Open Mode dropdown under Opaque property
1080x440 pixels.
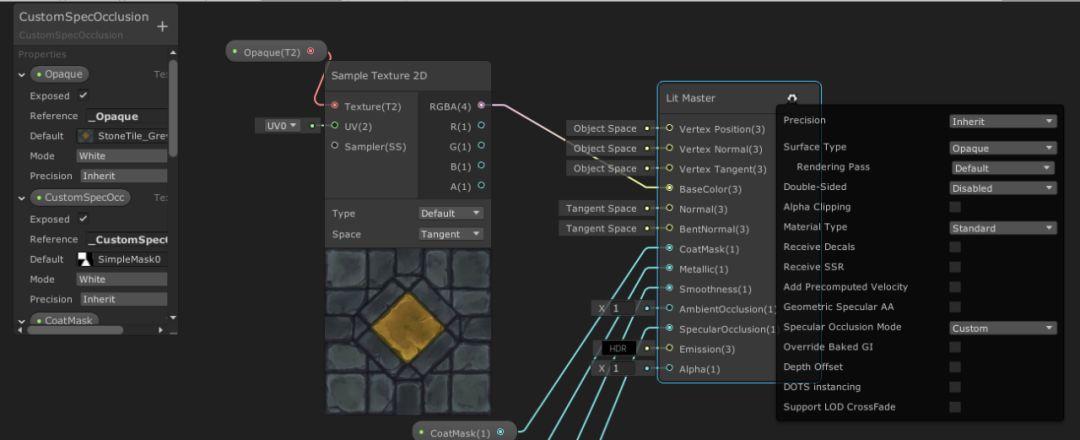pyautogui.click(x=121, y=156)
